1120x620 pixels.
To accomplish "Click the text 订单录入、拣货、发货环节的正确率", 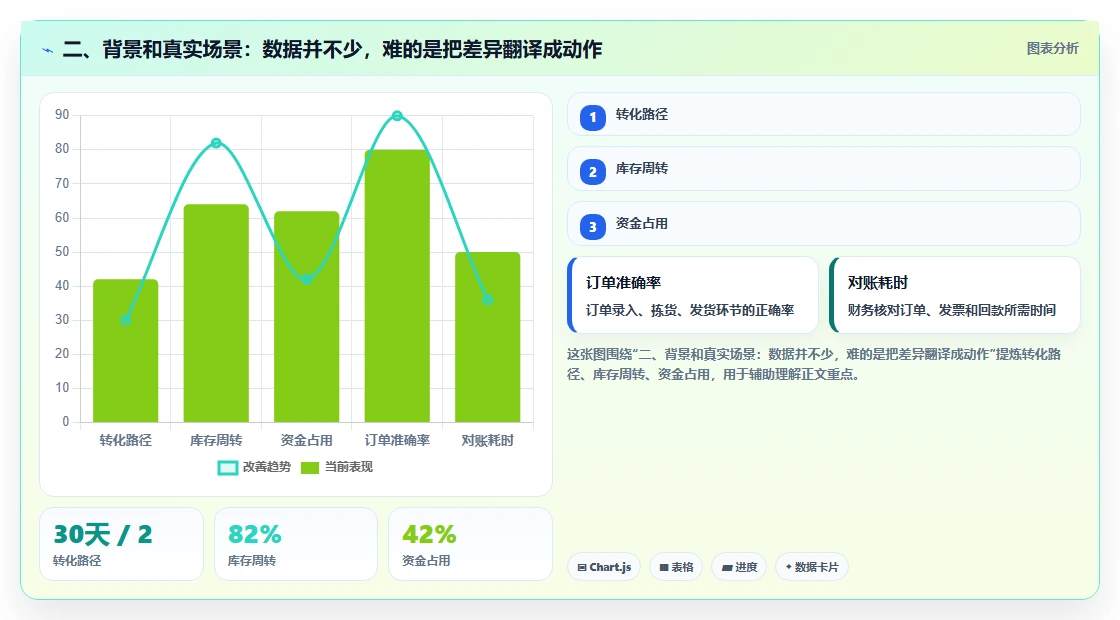I will 690,310.
